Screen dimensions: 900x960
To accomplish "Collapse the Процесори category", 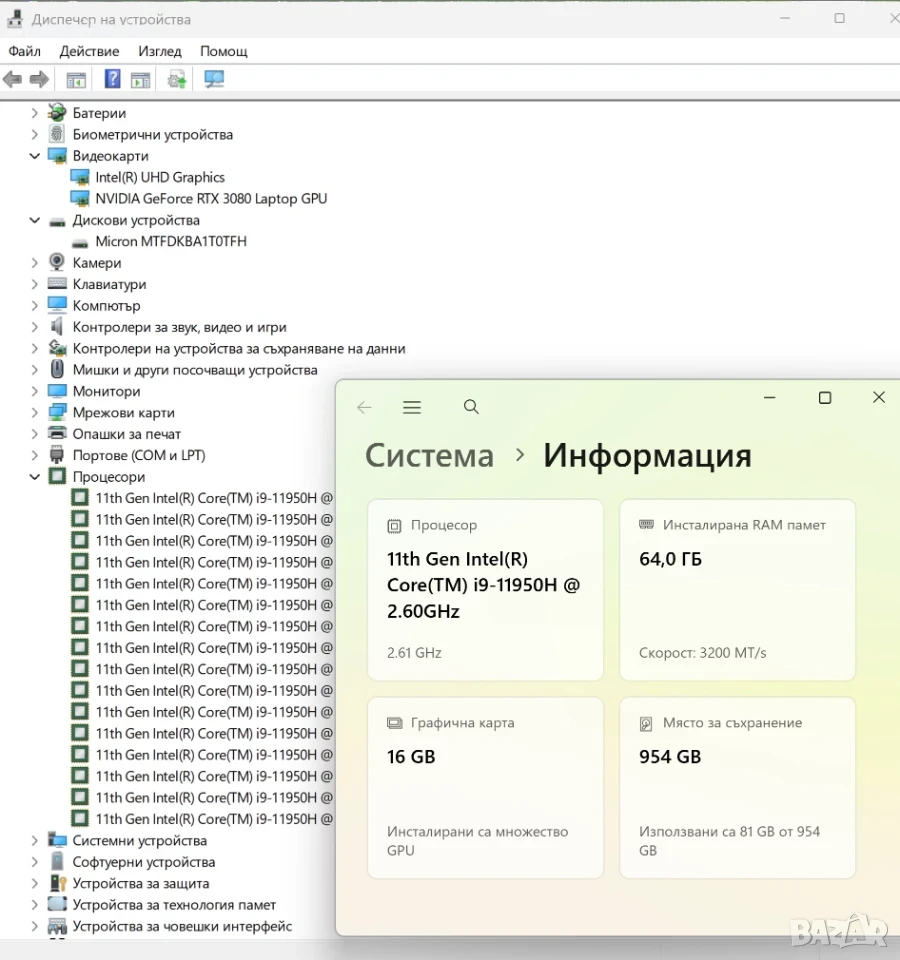I will 35,477.
